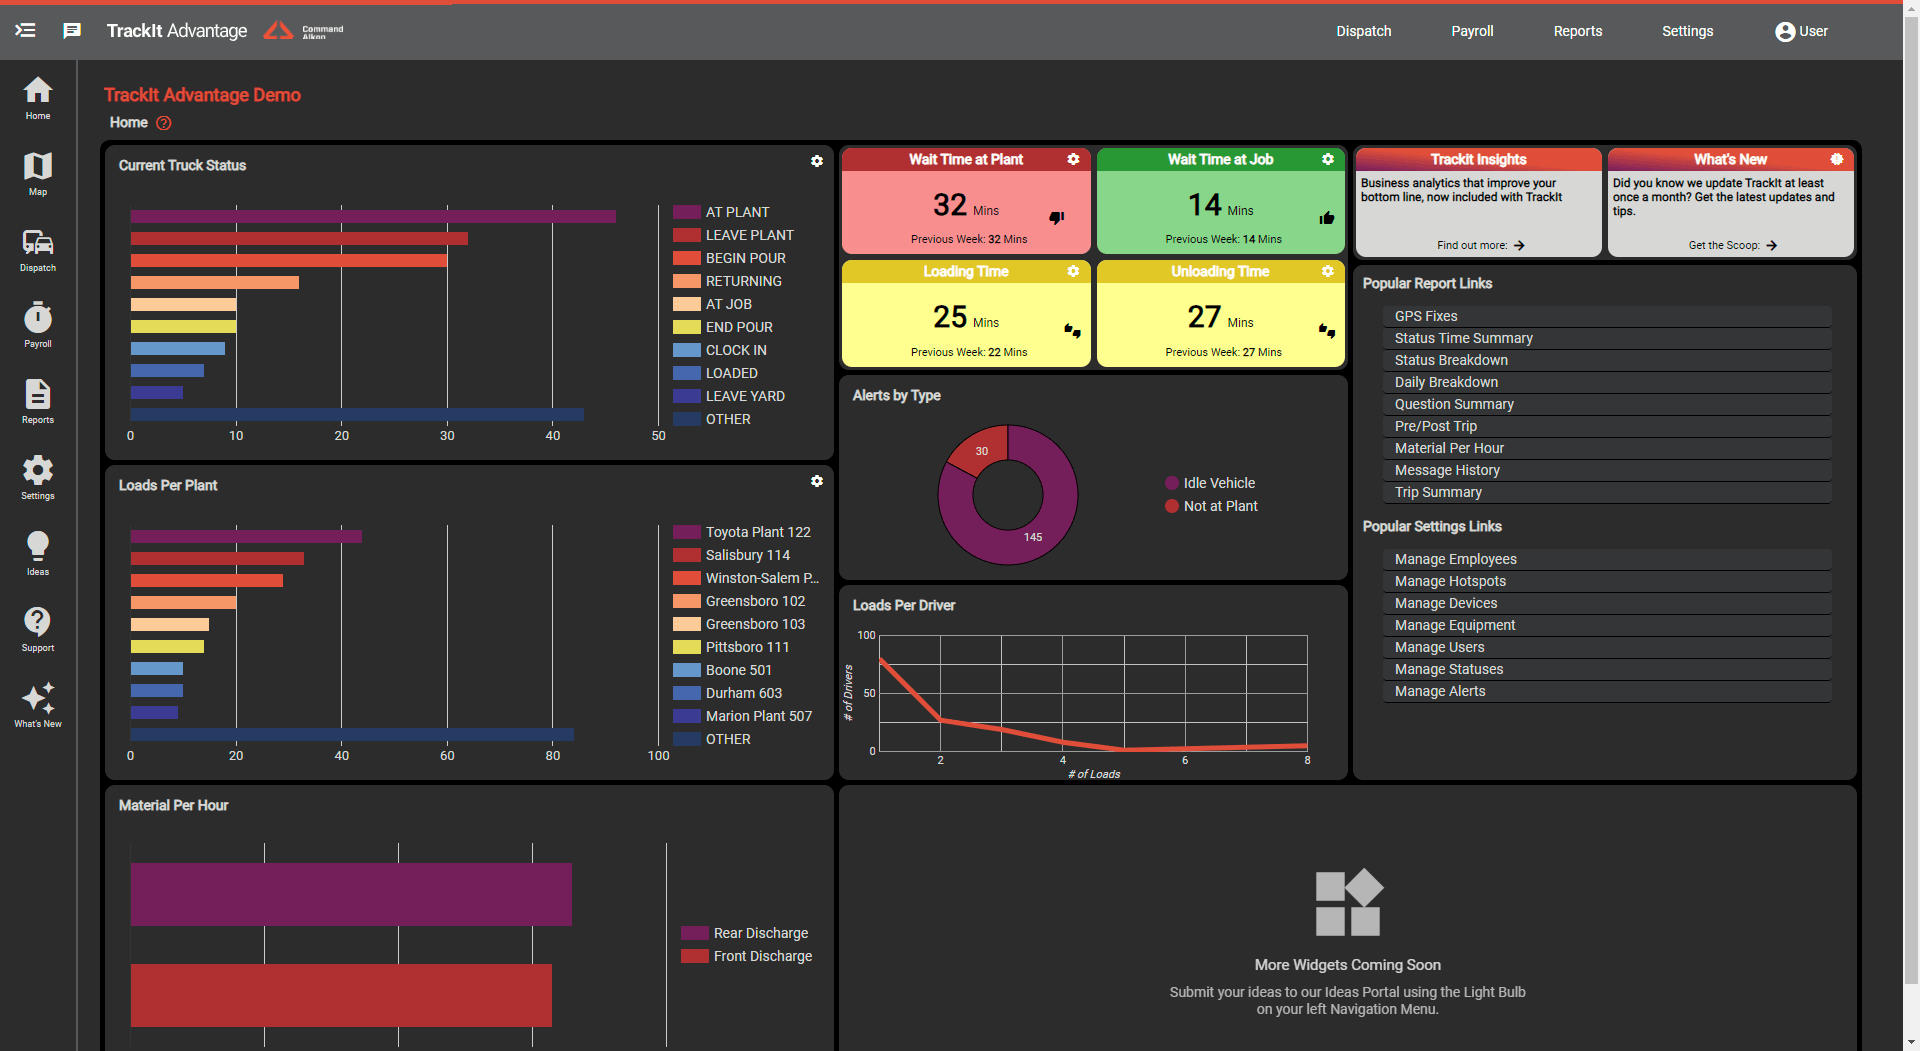Switch to the Dispatch page from top navigation

coord(1364,31)
